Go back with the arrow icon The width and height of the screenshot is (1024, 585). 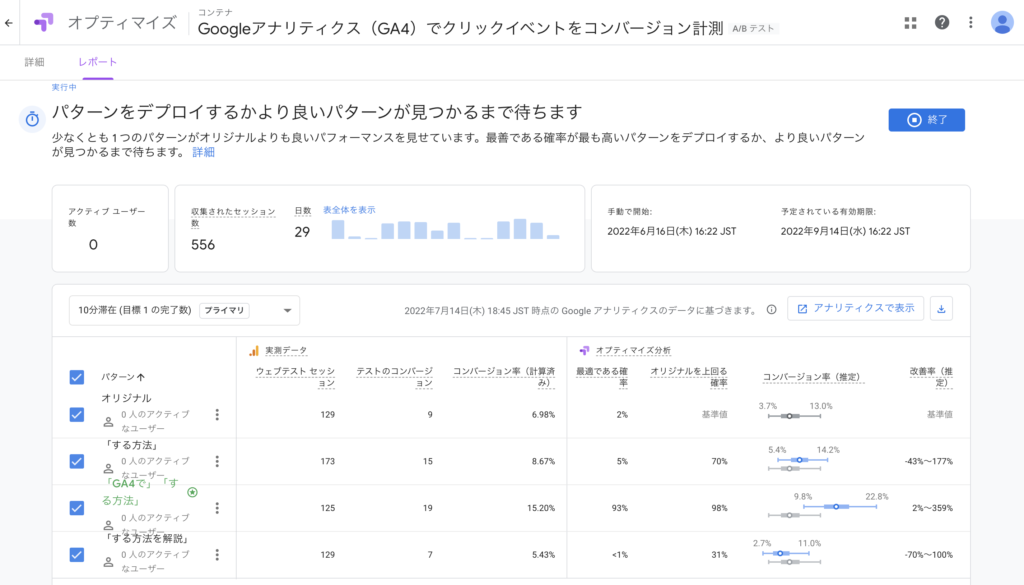[x=8, y=23]
